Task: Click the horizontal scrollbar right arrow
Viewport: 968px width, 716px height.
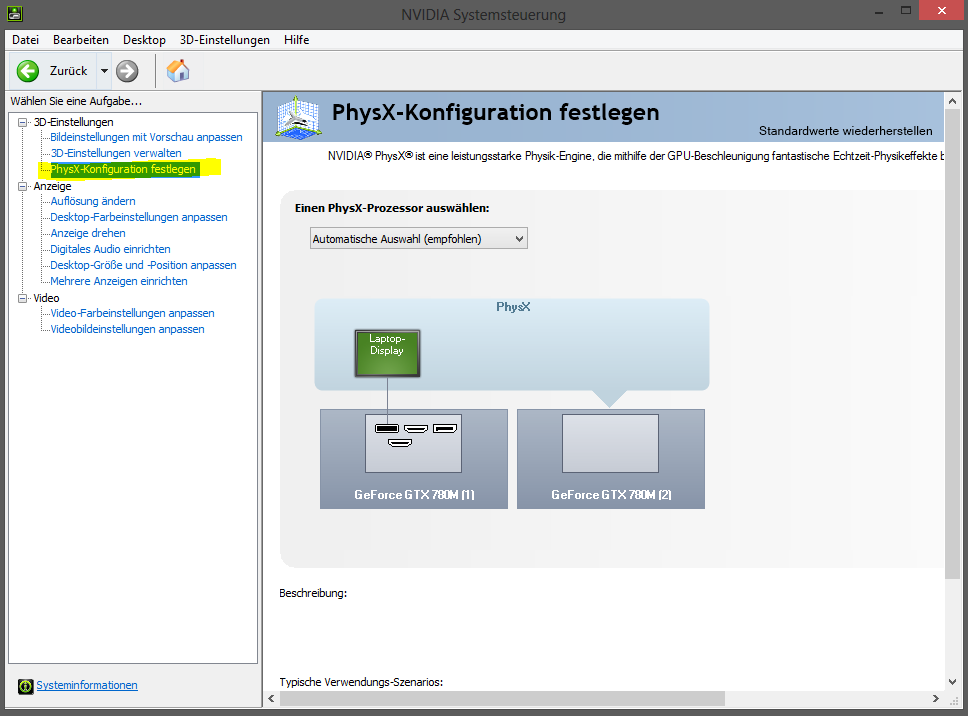Action: click(x=936, y=699)
